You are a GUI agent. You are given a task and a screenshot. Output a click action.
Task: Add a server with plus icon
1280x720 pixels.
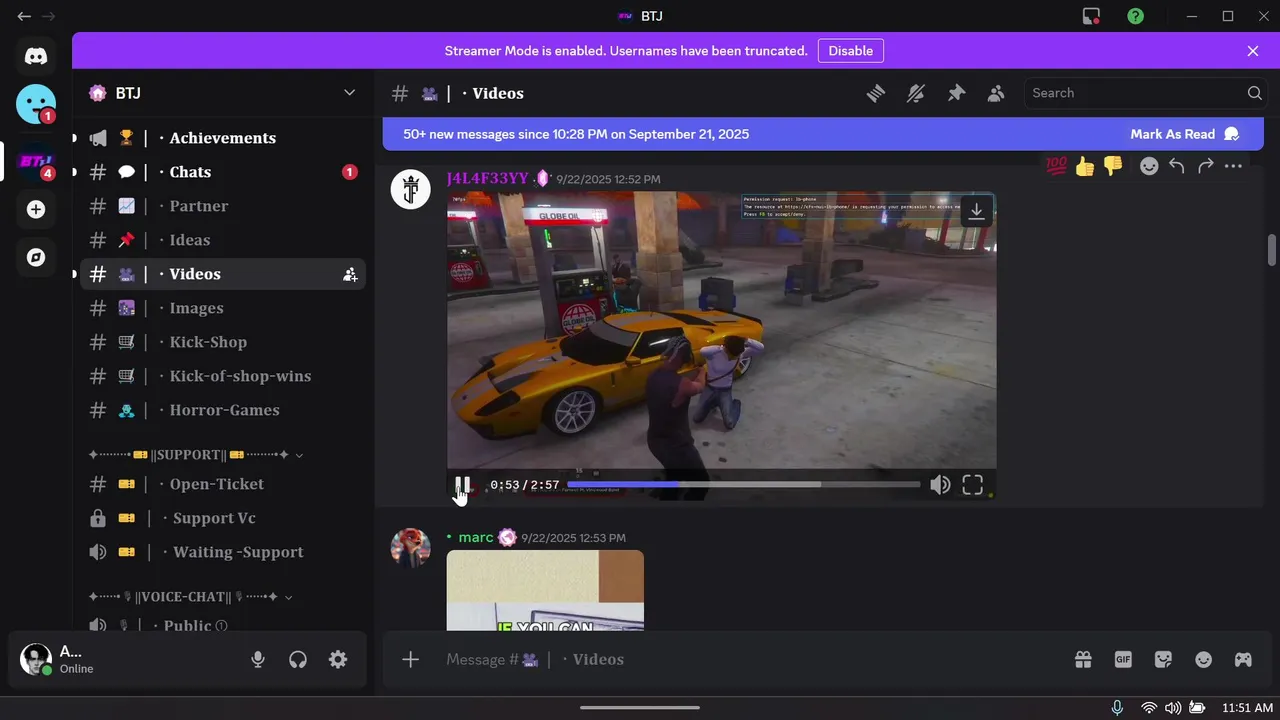click(36, 209)
